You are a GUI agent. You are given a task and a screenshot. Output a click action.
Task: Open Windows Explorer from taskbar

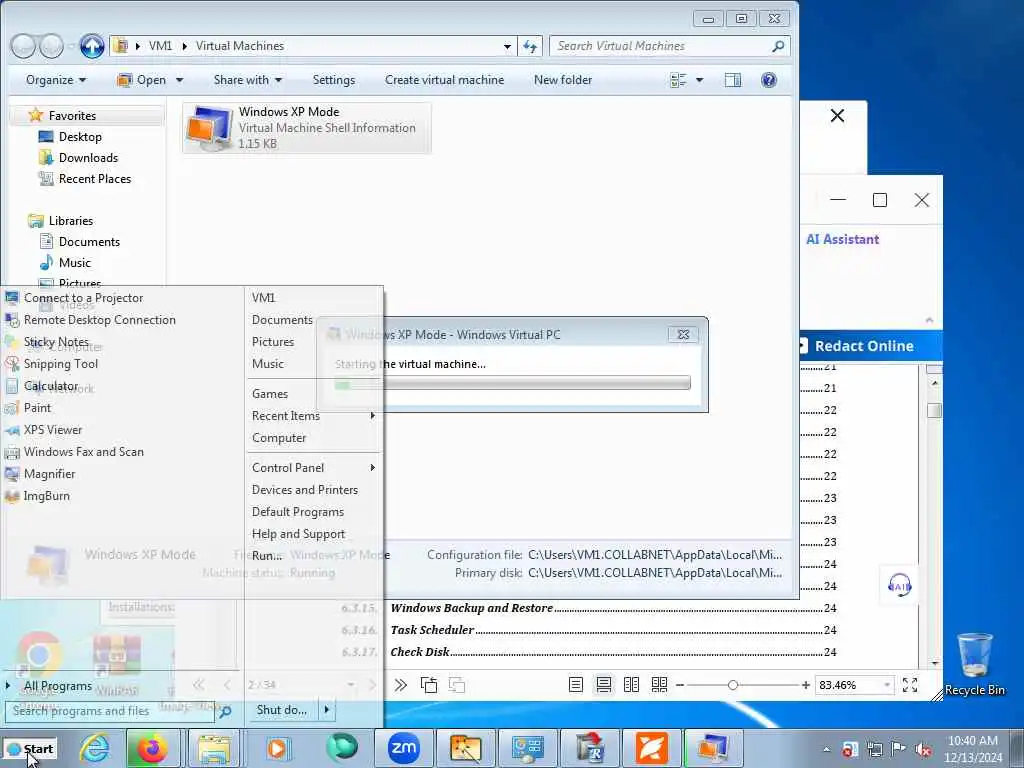tap(214, 748)
